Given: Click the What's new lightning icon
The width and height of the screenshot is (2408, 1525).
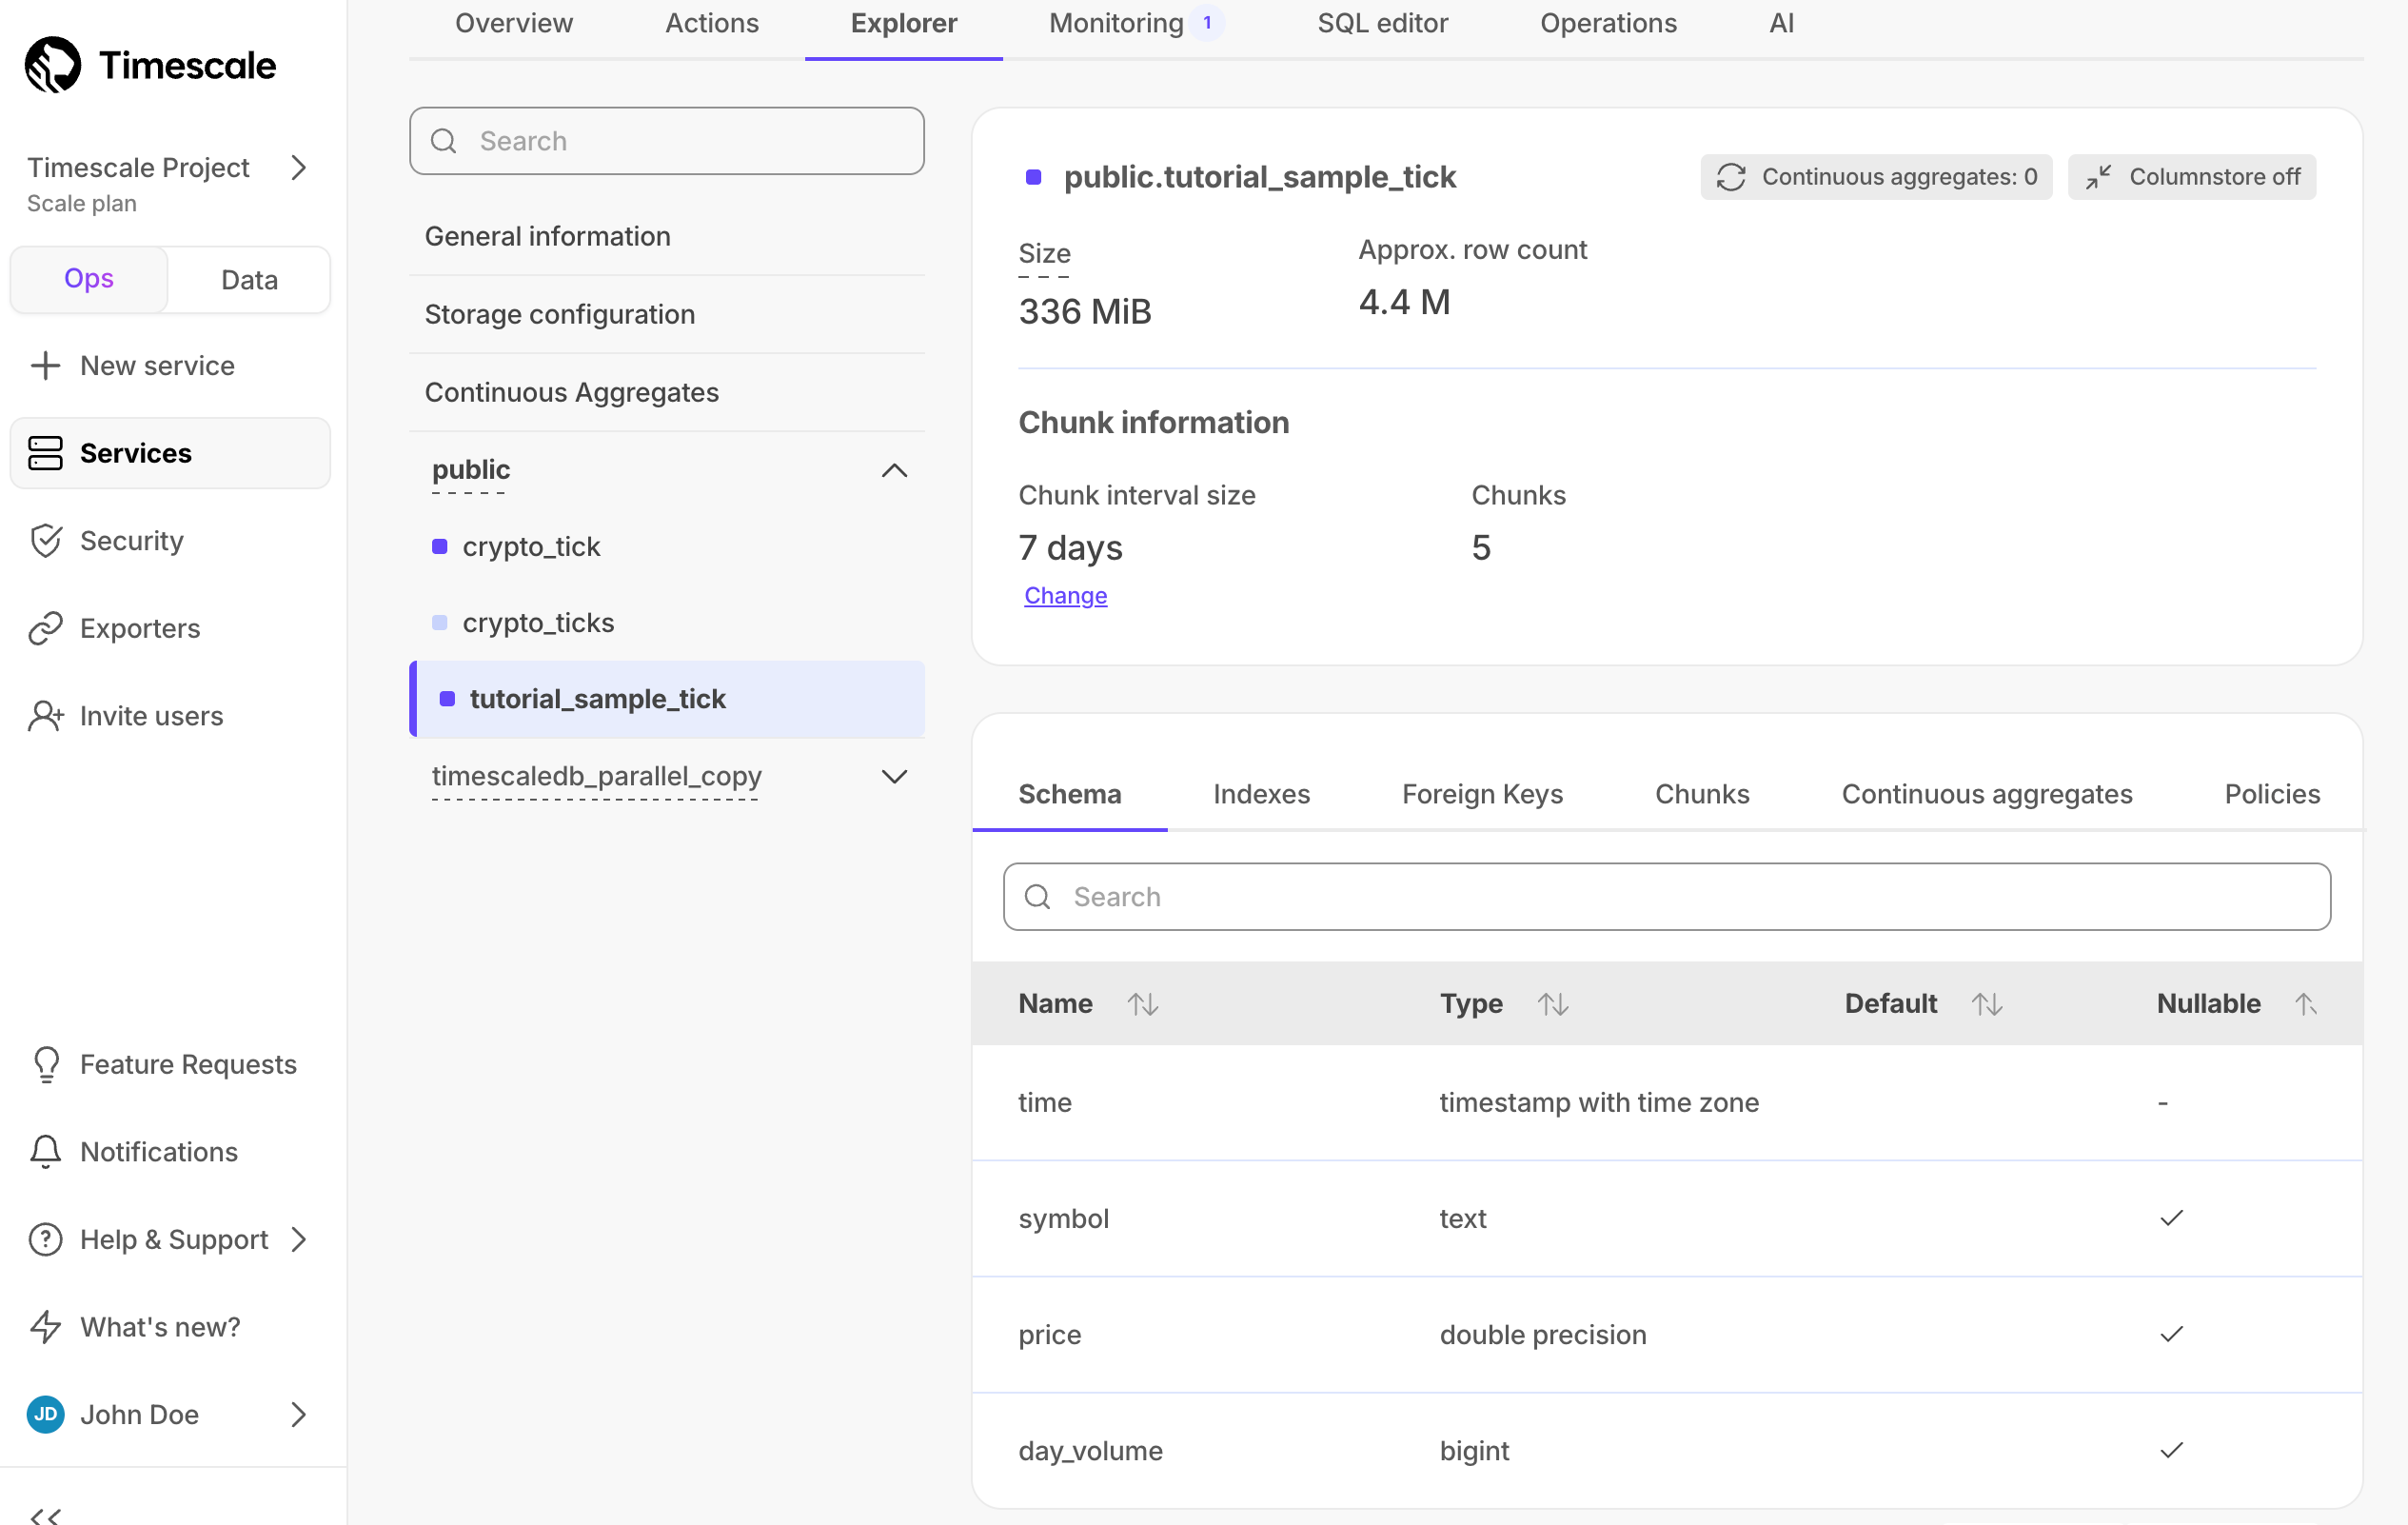Looking at the screenshot, I should 45,1327.
